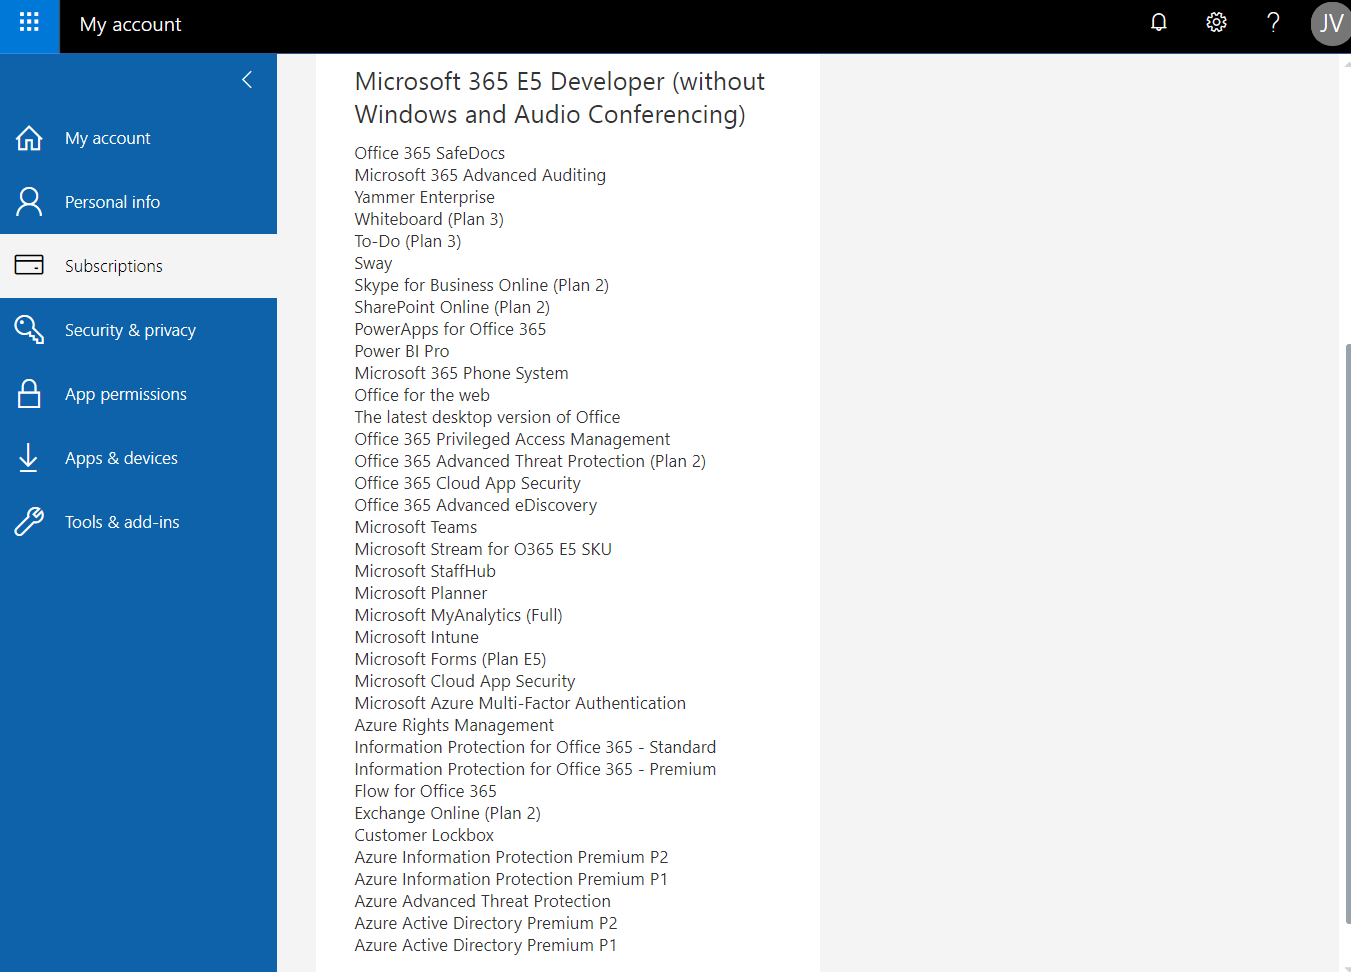1351x972 pixels.
Task: Click Microsoft 365 Advanced Auditing text
Action: [480, 175]
